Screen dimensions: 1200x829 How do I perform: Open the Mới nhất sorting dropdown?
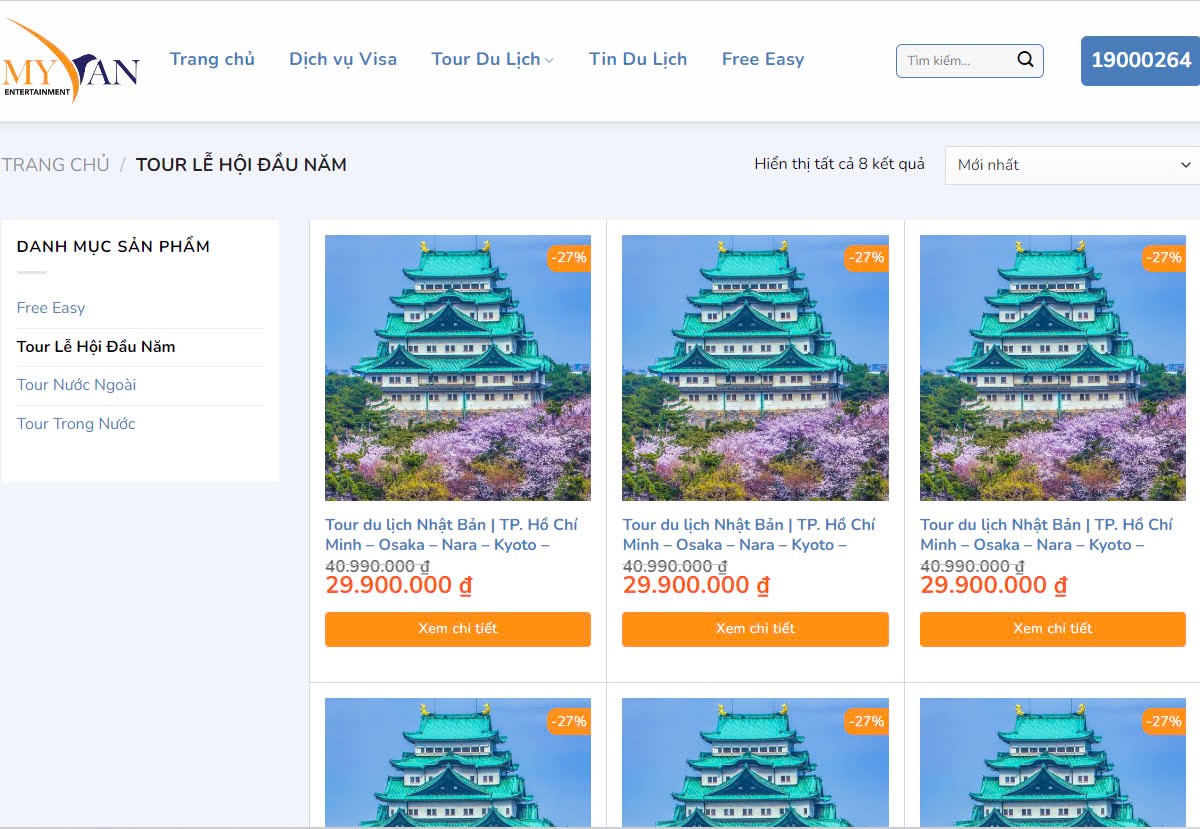pos(1072,165)
